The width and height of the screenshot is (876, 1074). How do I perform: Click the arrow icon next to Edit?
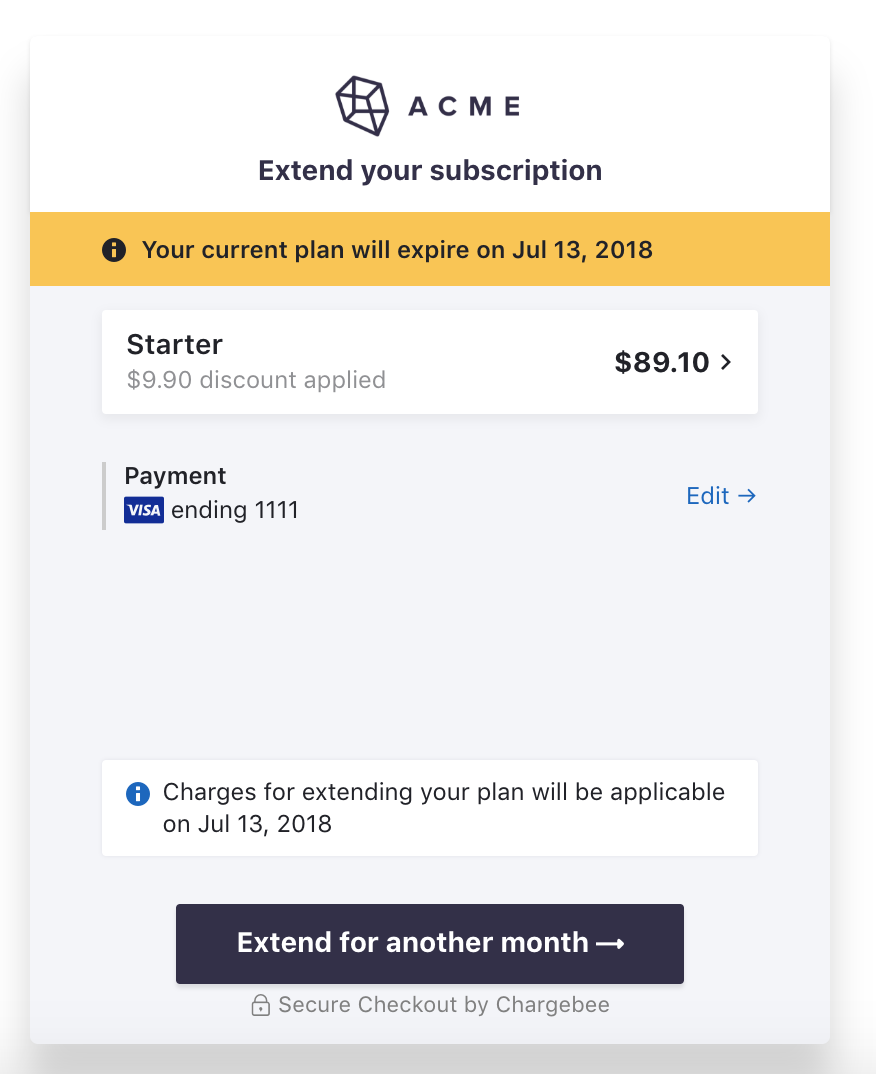click(x=746, y=496)
